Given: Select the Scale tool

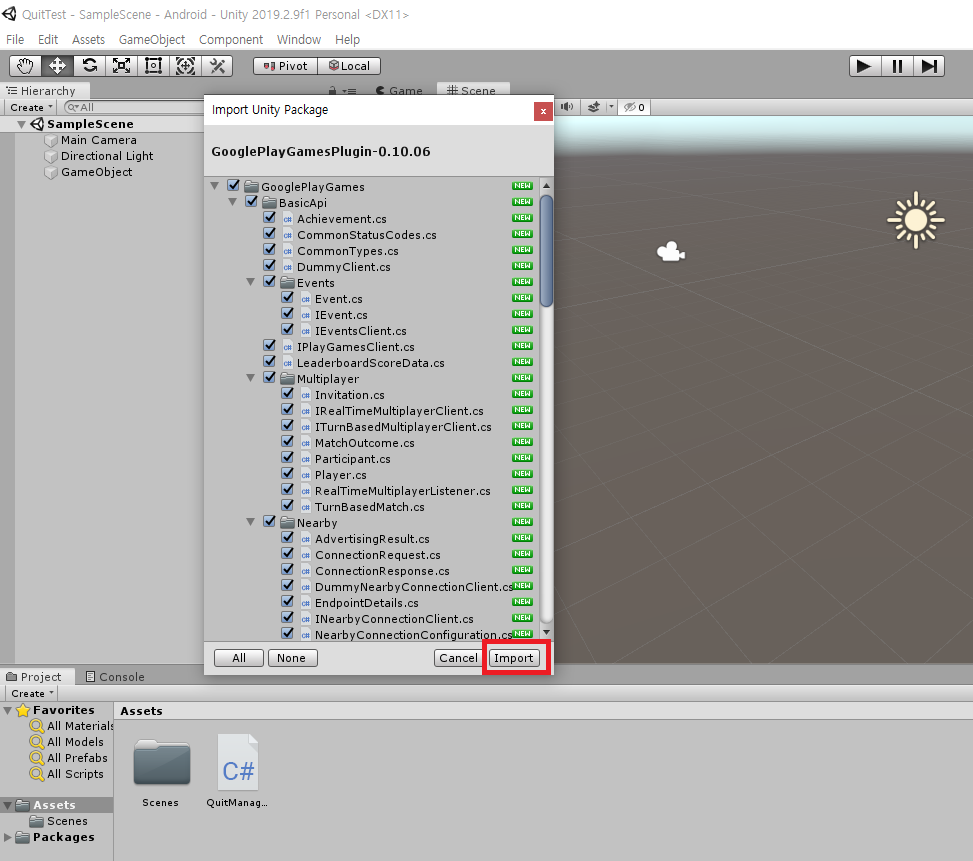Looking at the screenshot, I should (121, 66).
